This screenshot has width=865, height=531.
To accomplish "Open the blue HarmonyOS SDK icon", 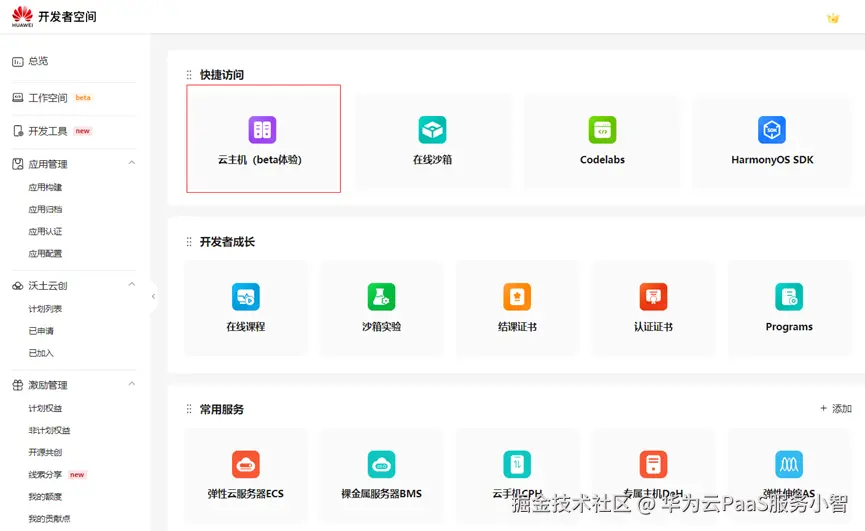I will pyautogui.click(x=772, y=130).
